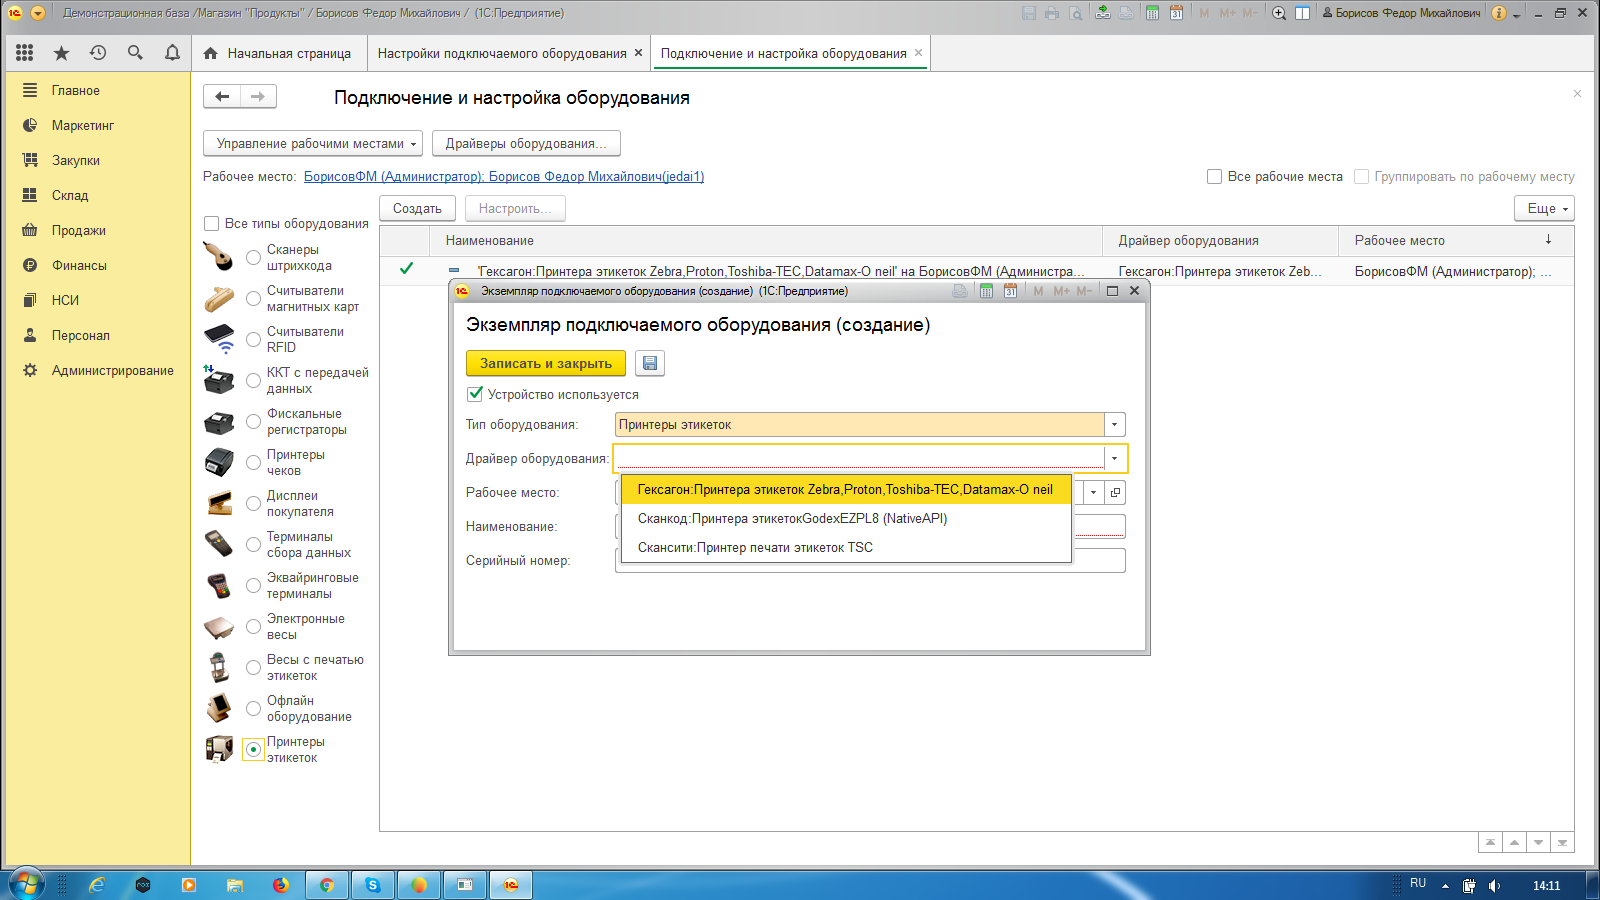Screen dimensions: 1600x900
Task: Open Skype from taskbar
Action: point(373,885)
